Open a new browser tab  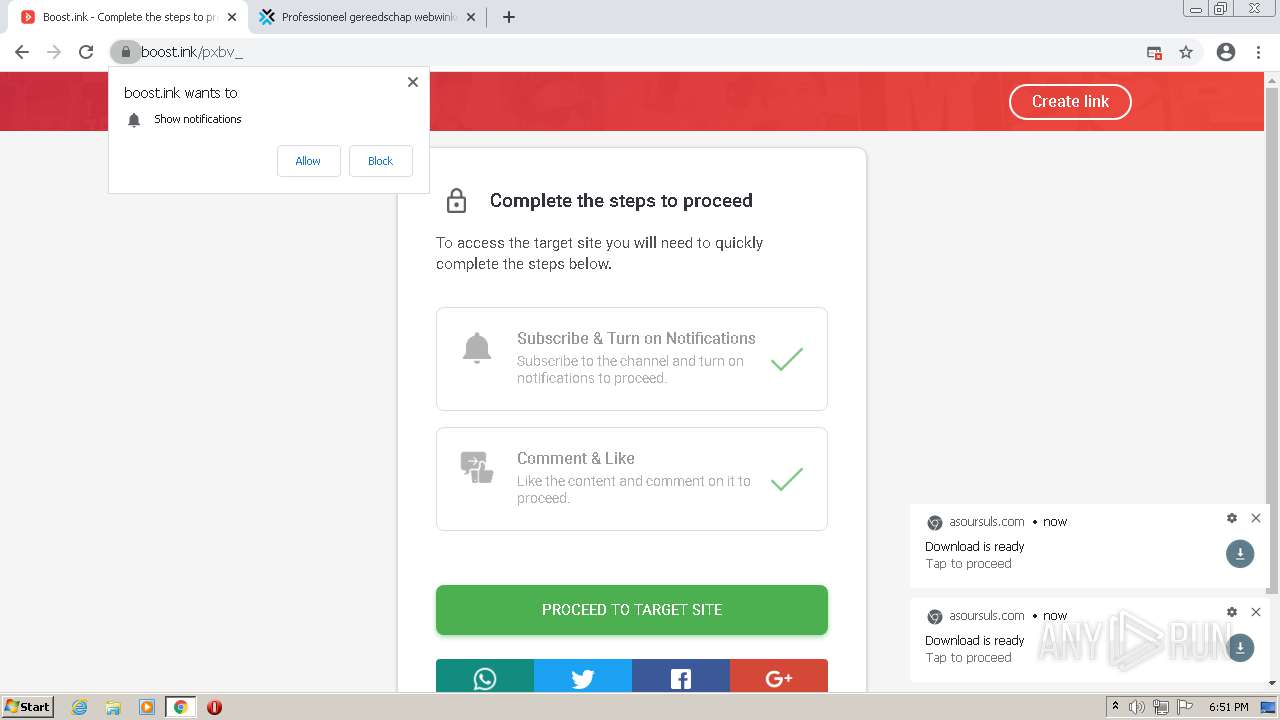508,17
